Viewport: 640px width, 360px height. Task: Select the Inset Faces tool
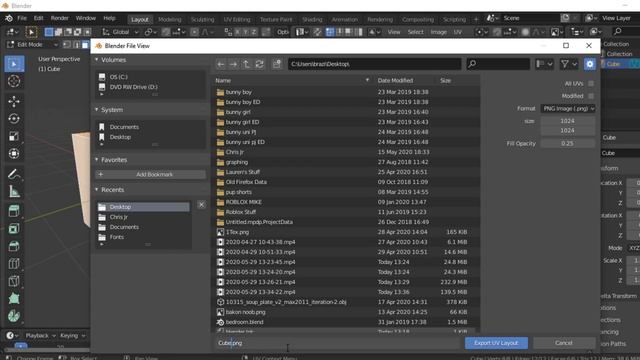click(14, 229)
